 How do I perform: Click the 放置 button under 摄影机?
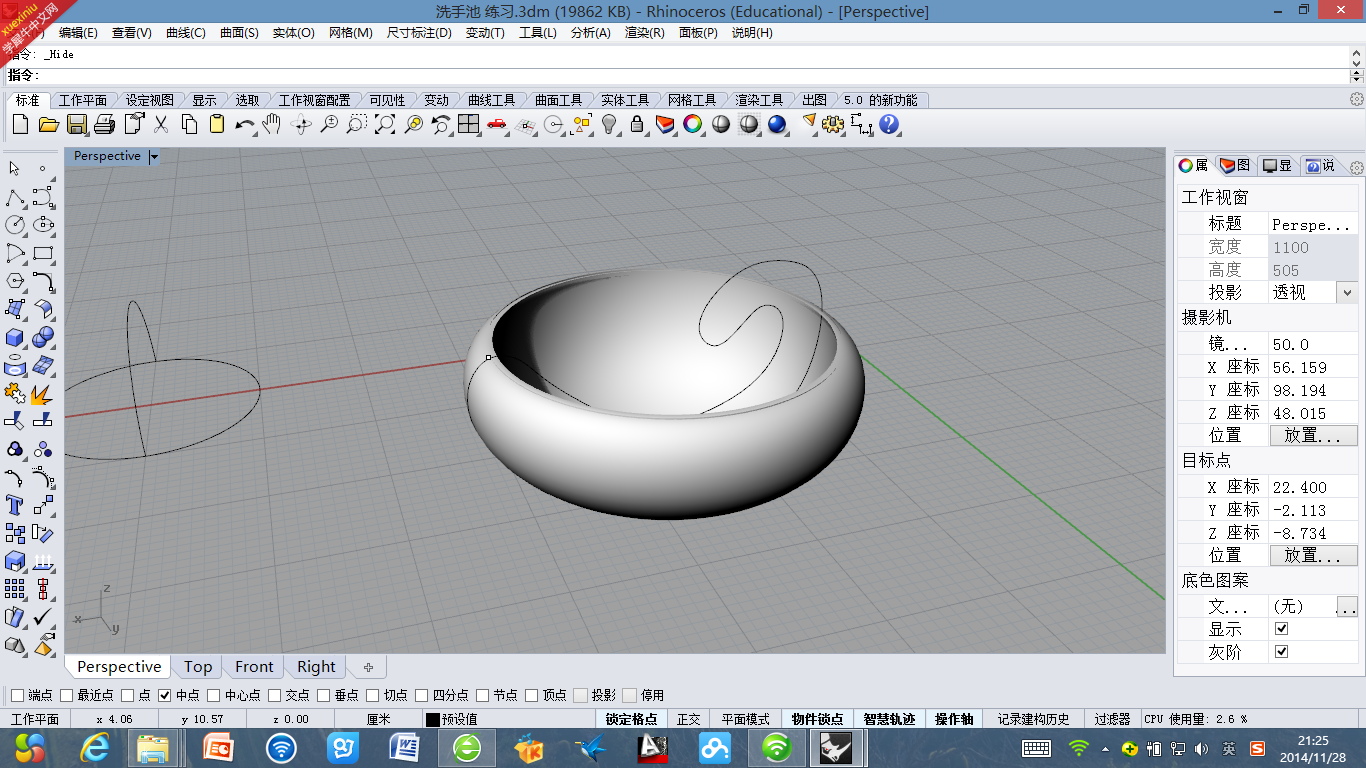1314,435
